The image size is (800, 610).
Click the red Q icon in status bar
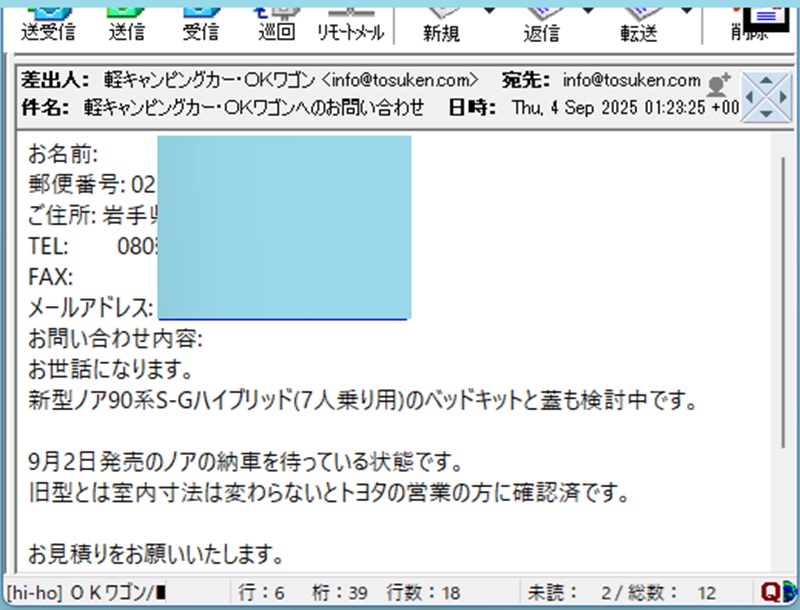tap(774, 592)
